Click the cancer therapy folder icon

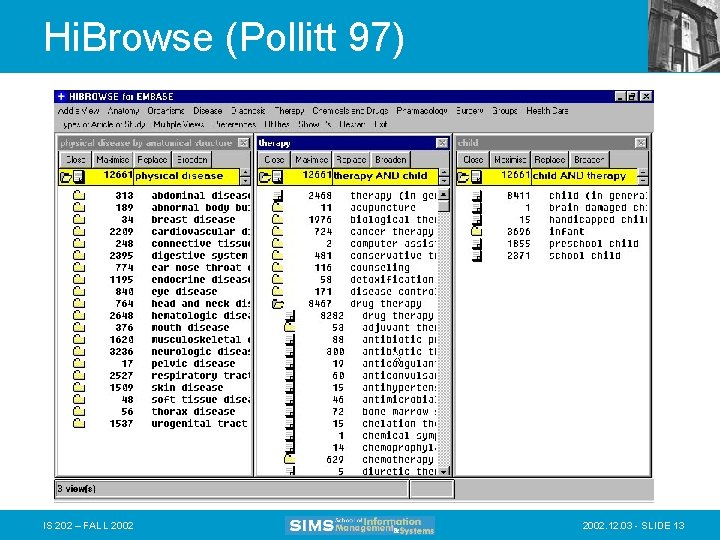coord(277,231)
